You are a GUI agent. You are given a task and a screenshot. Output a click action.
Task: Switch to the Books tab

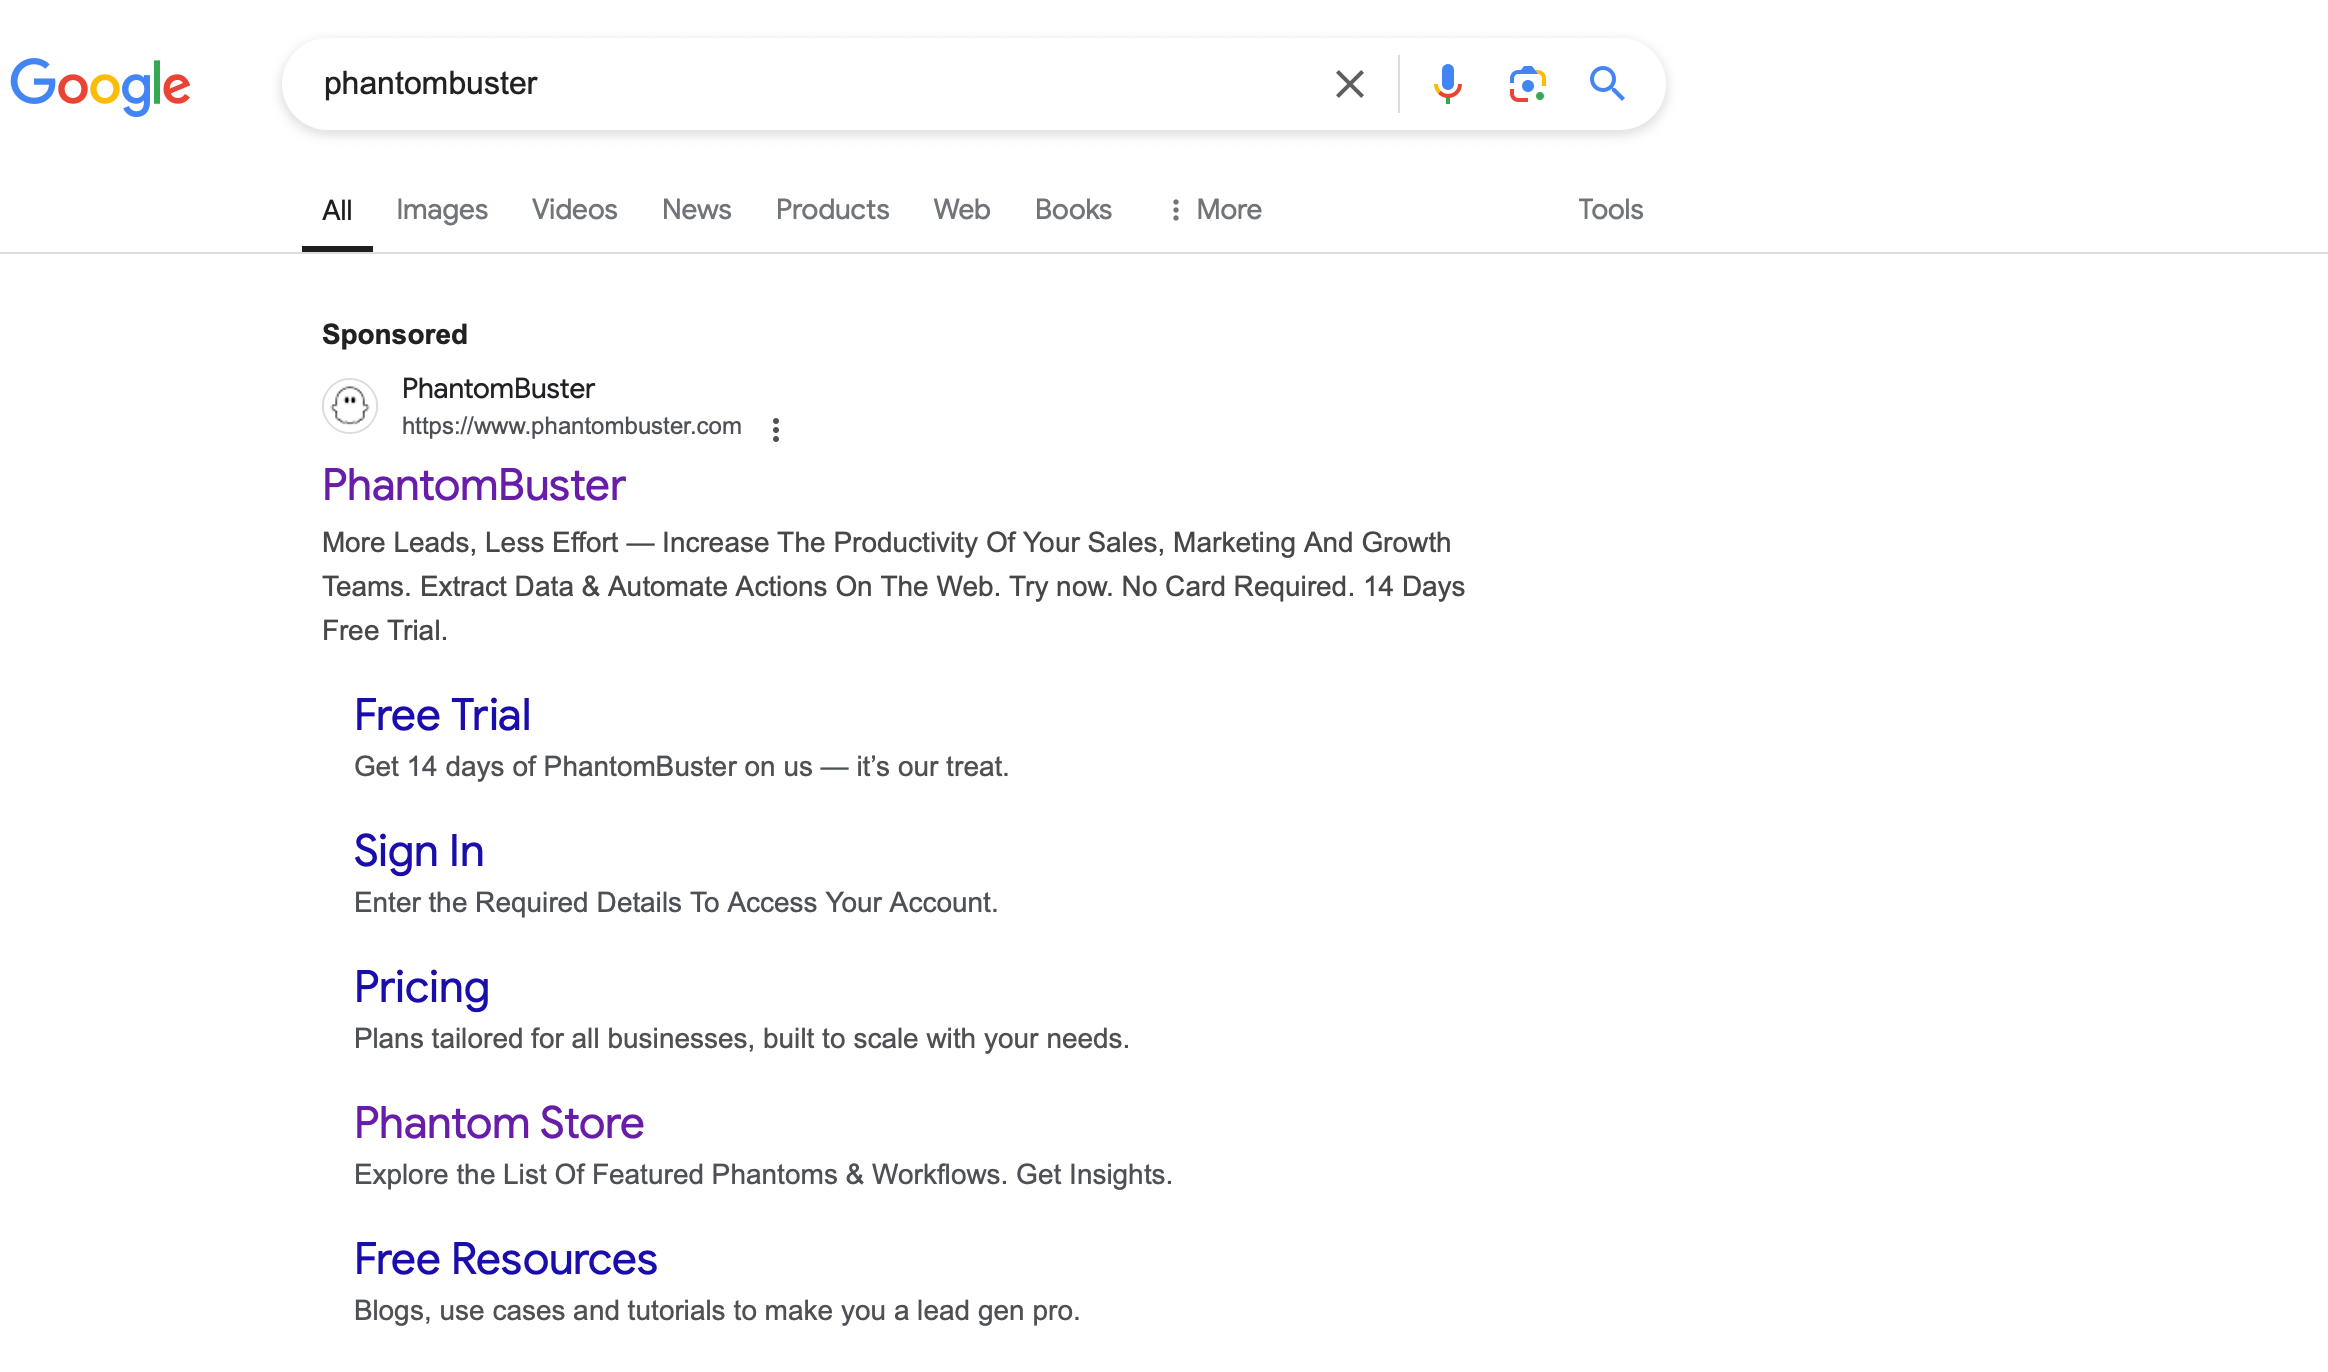(x=1073, y=209)
